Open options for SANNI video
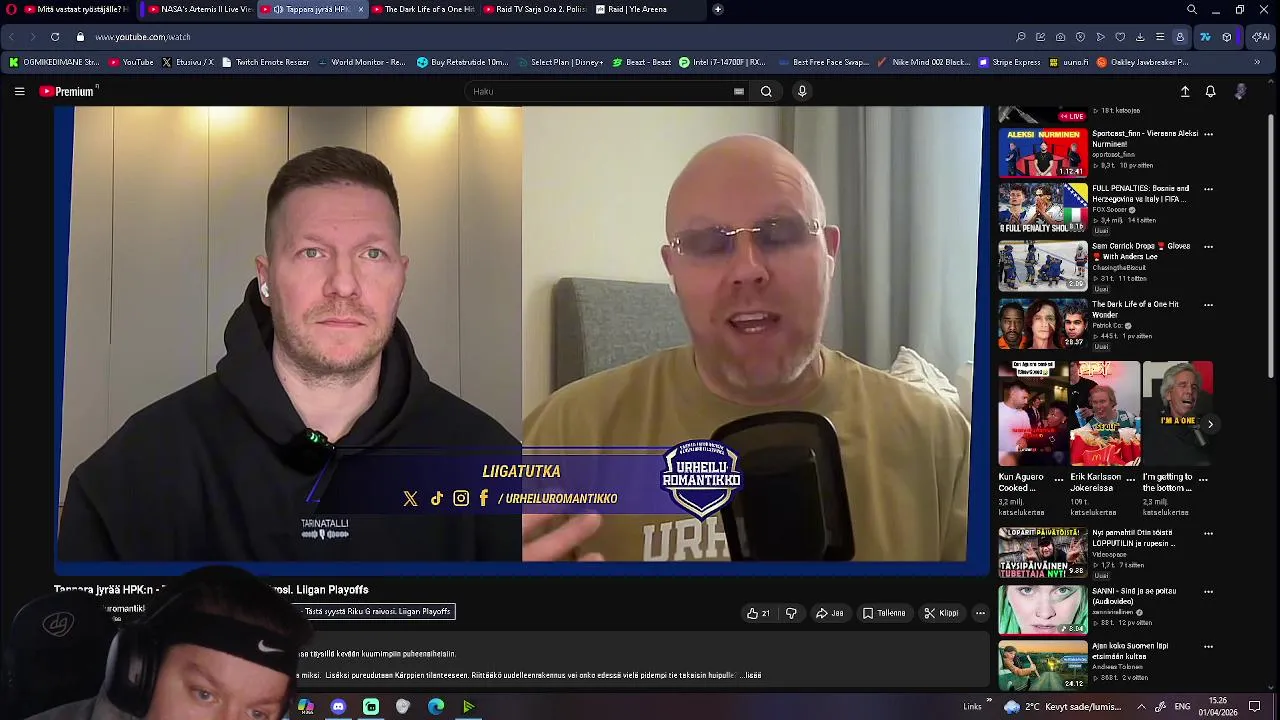Viewport: 1280px width, 720px height. [1208, 592]
